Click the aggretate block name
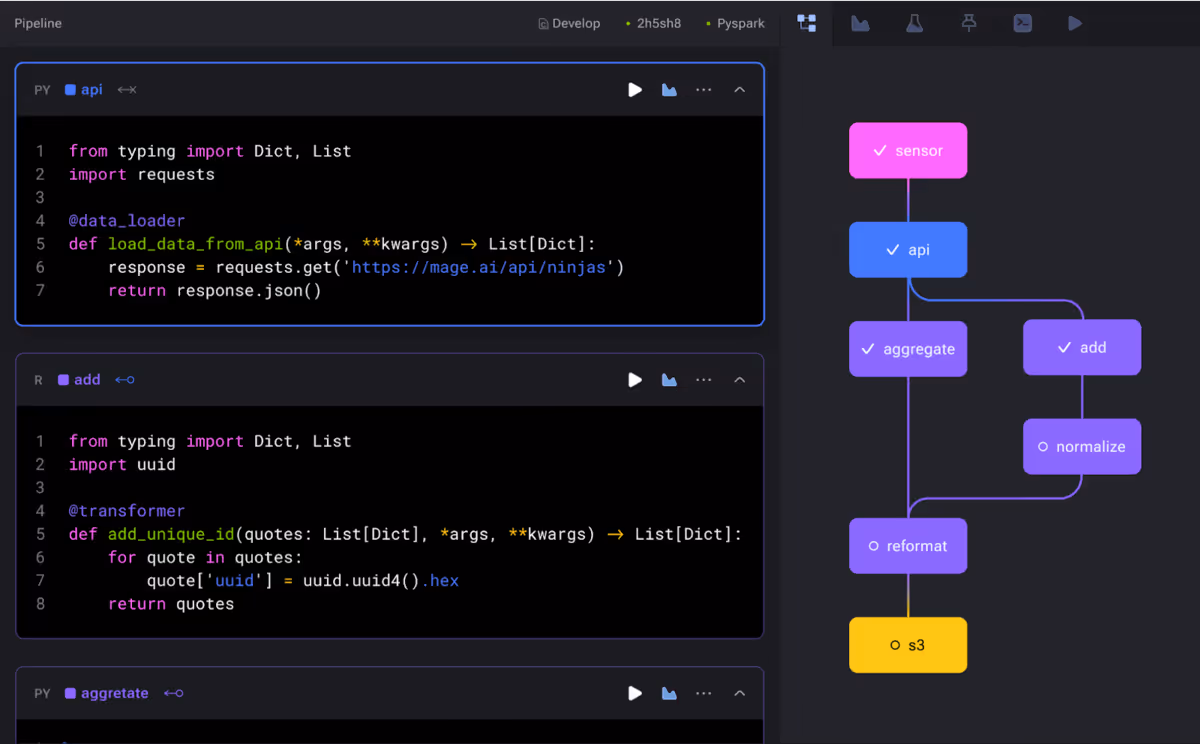 point(114,693)
